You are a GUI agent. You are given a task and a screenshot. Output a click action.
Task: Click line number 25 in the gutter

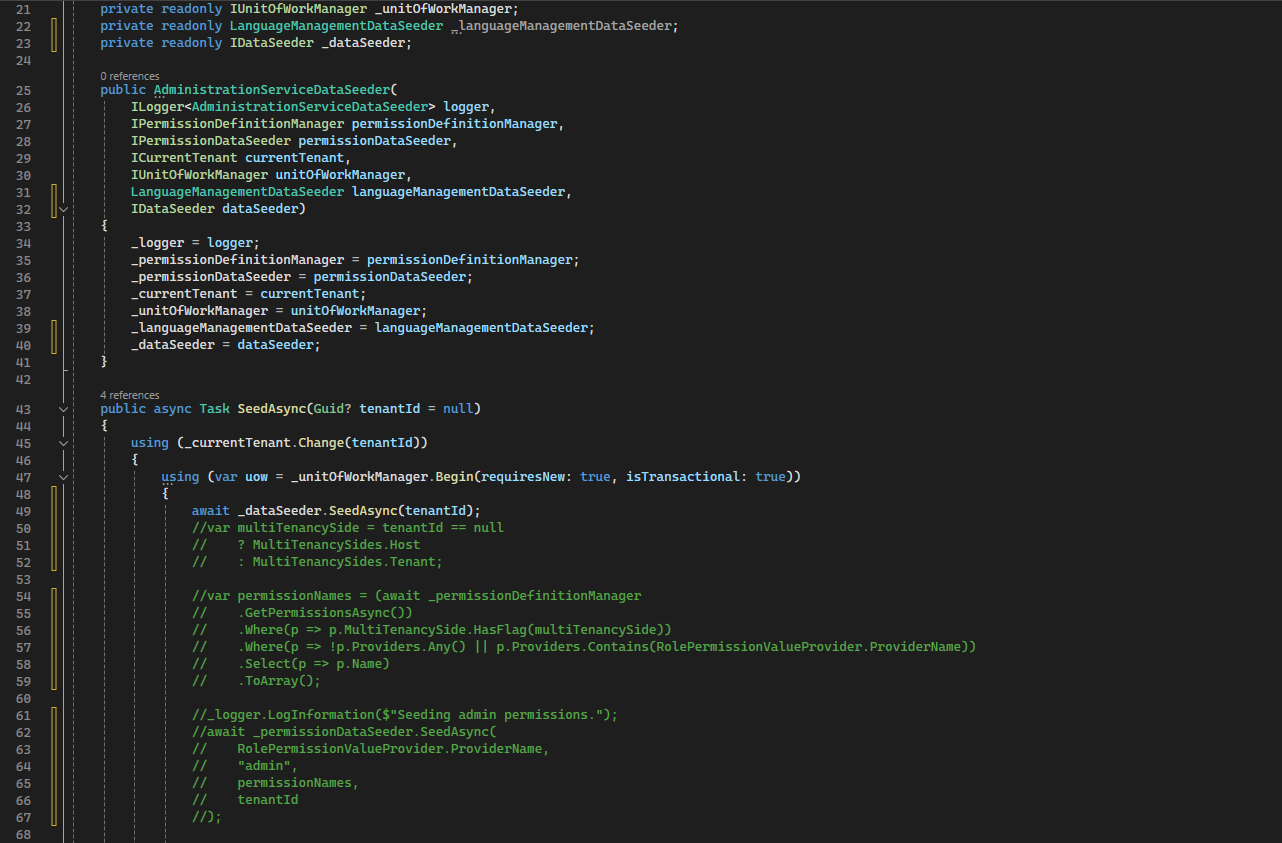coord(24,90)
